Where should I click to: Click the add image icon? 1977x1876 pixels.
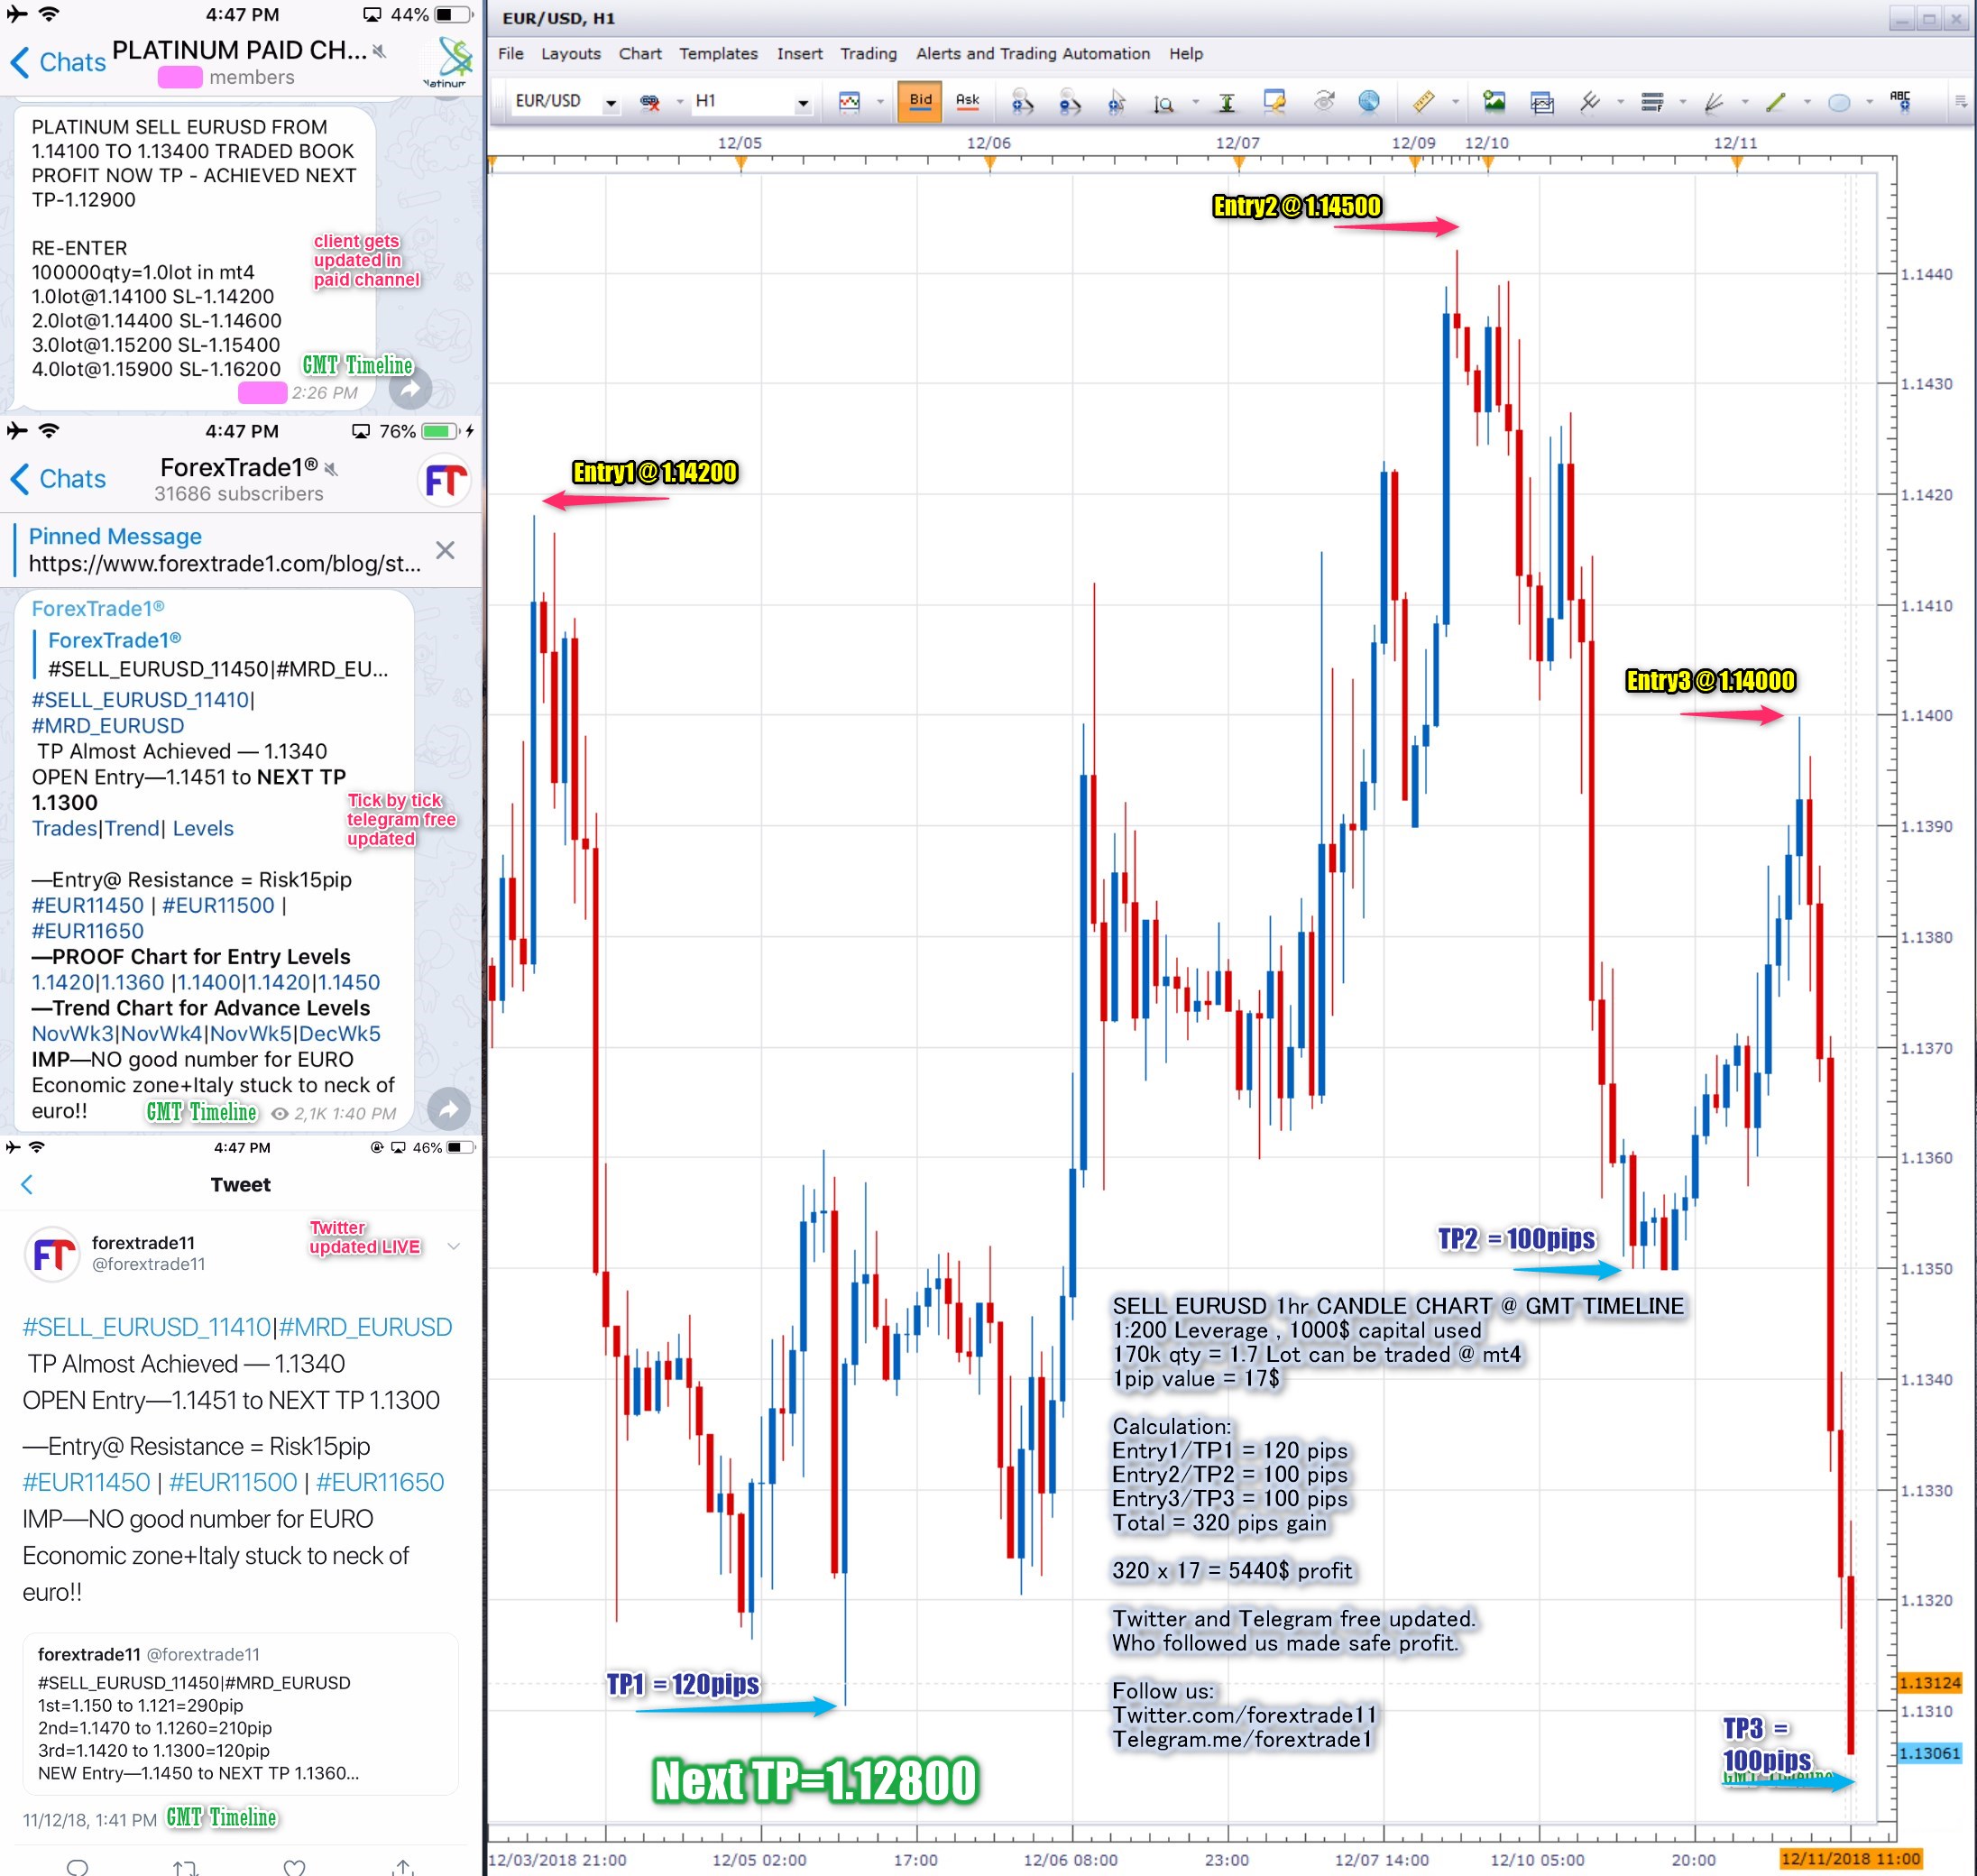tap(1494, 101)
